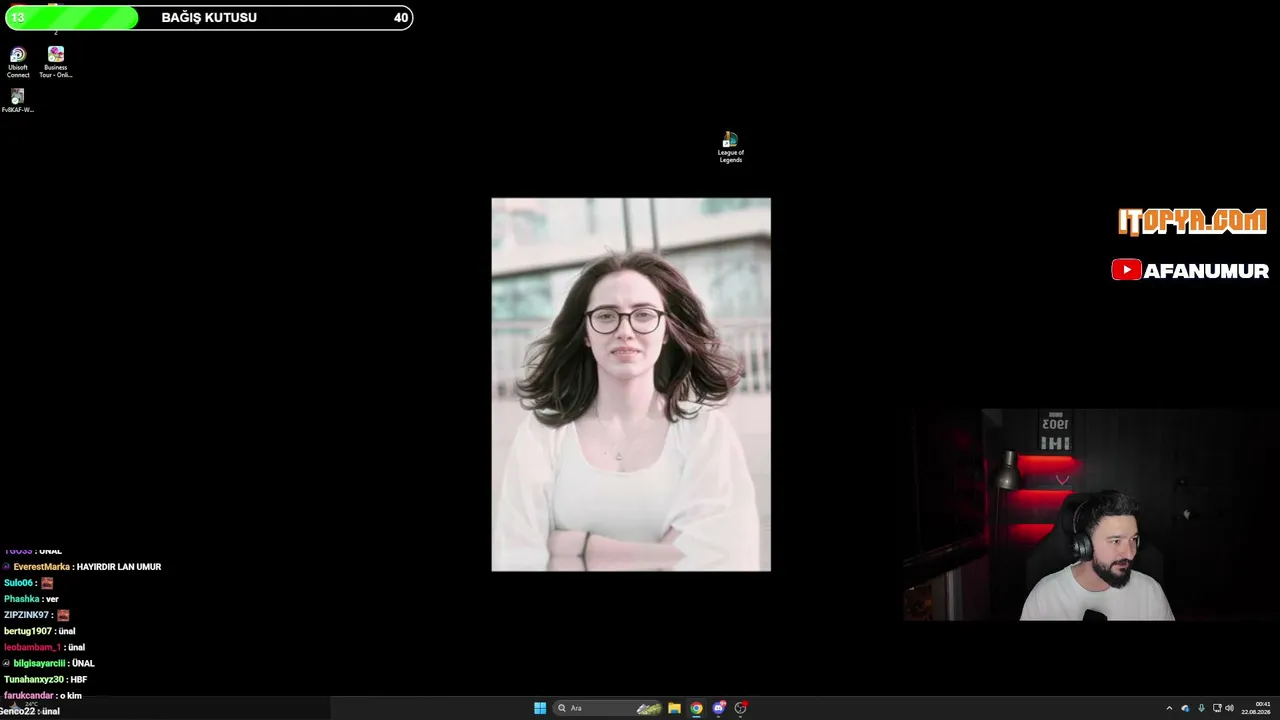Open the League of Legends desktop shortcut
Screen dimensions: 1280x720
click(x=731, y=147)
